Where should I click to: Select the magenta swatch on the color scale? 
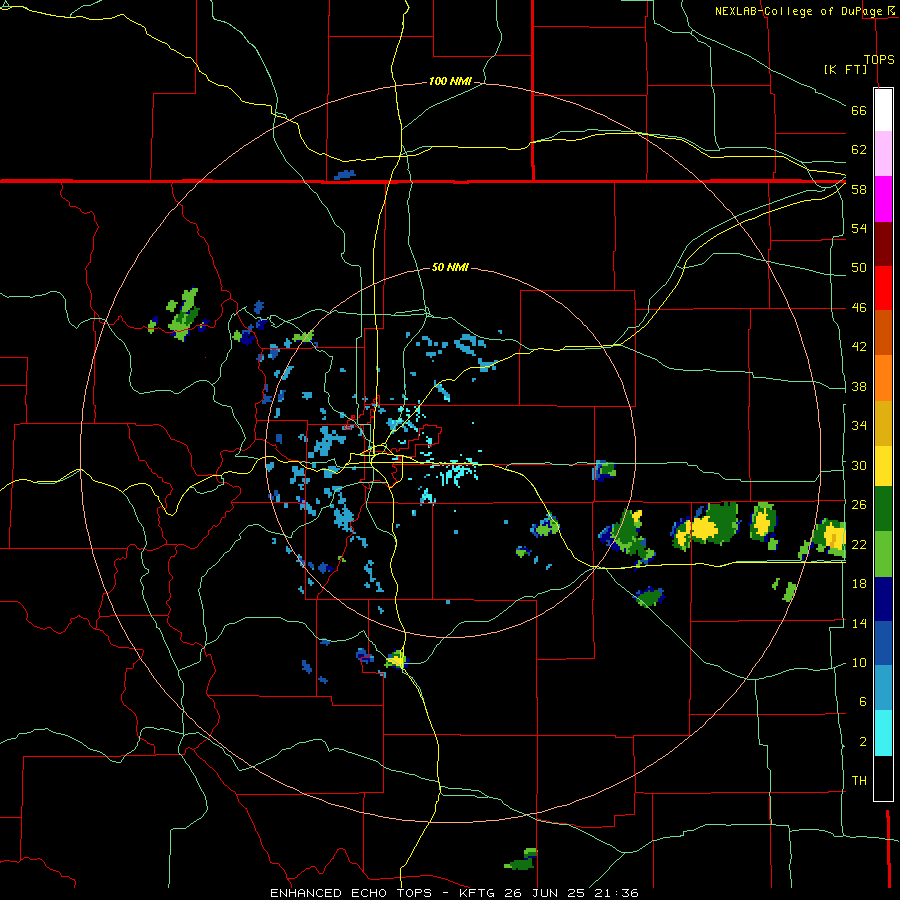pyautogui.click(x=883, y=199)
